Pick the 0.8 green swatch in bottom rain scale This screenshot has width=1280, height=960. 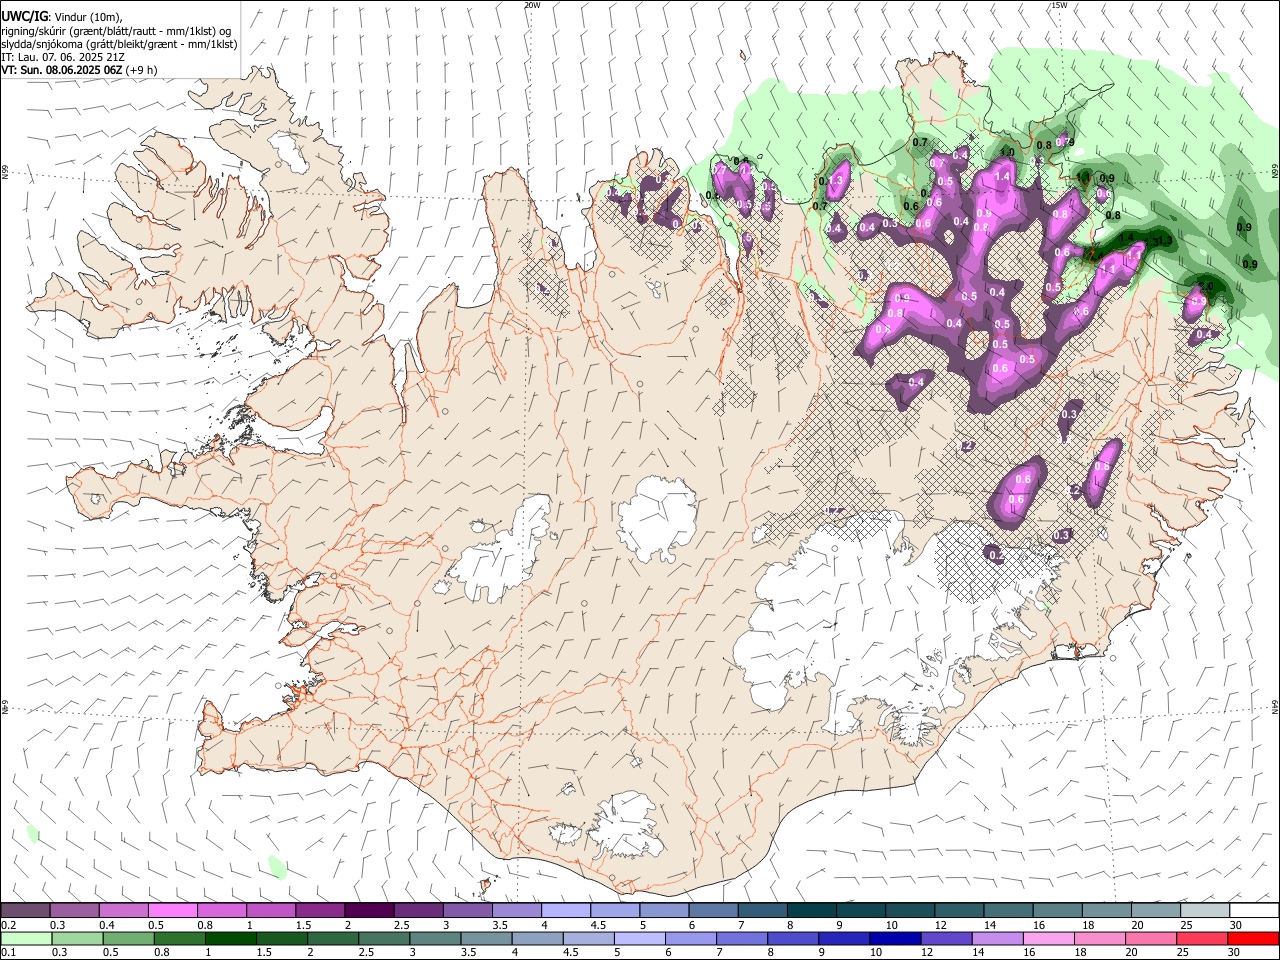click(x=179, y=938)
